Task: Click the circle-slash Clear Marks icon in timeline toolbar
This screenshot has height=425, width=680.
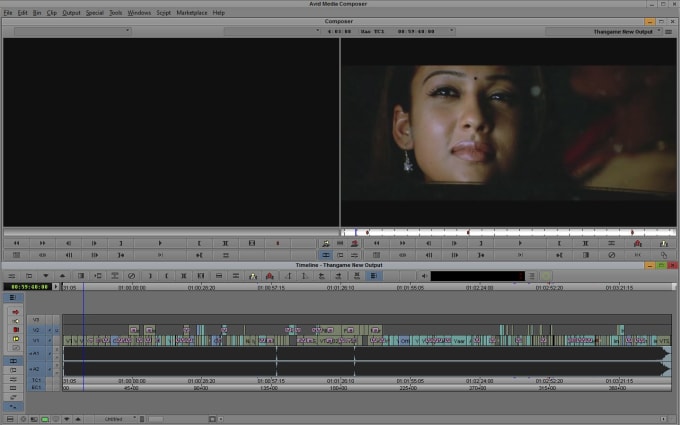Action: point(131,276)
